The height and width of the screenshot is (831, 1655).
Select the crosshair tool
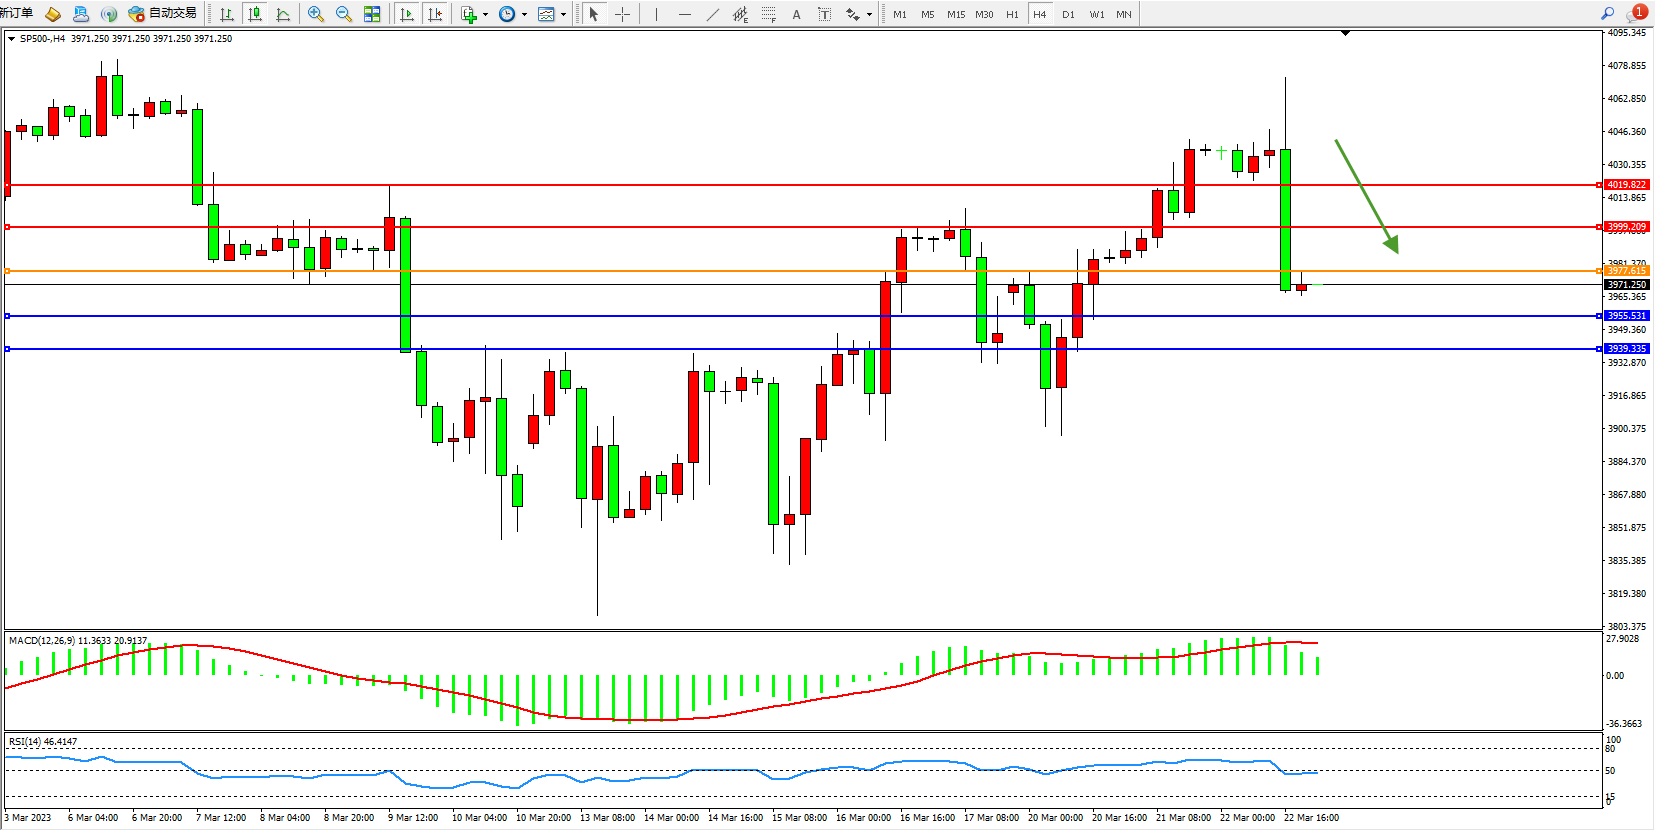point(622,14)
